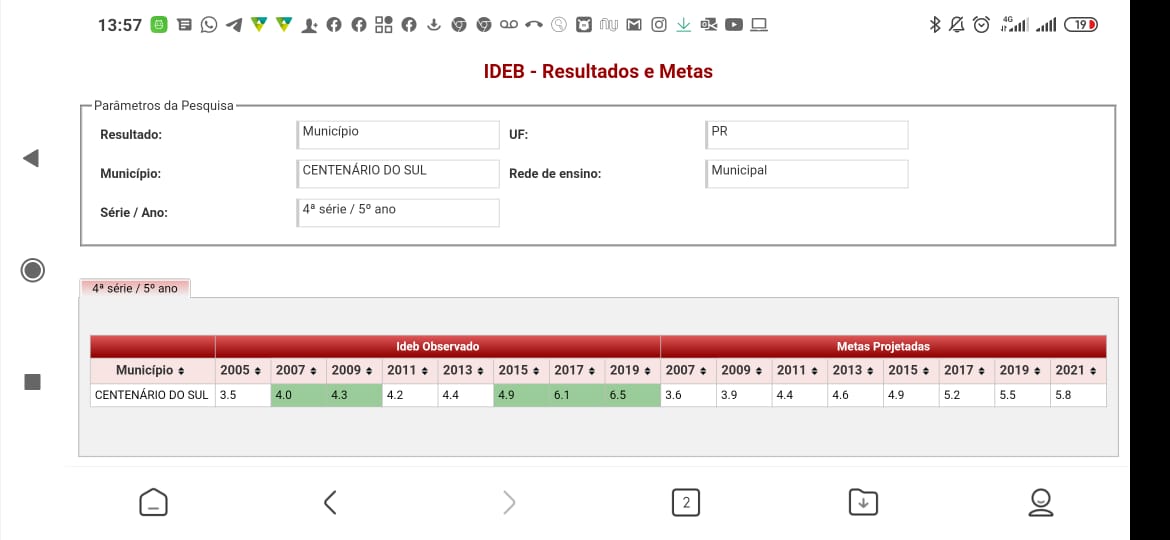
Task: Sort by Ideb Observado 2015 column
Action: (522, 370)
